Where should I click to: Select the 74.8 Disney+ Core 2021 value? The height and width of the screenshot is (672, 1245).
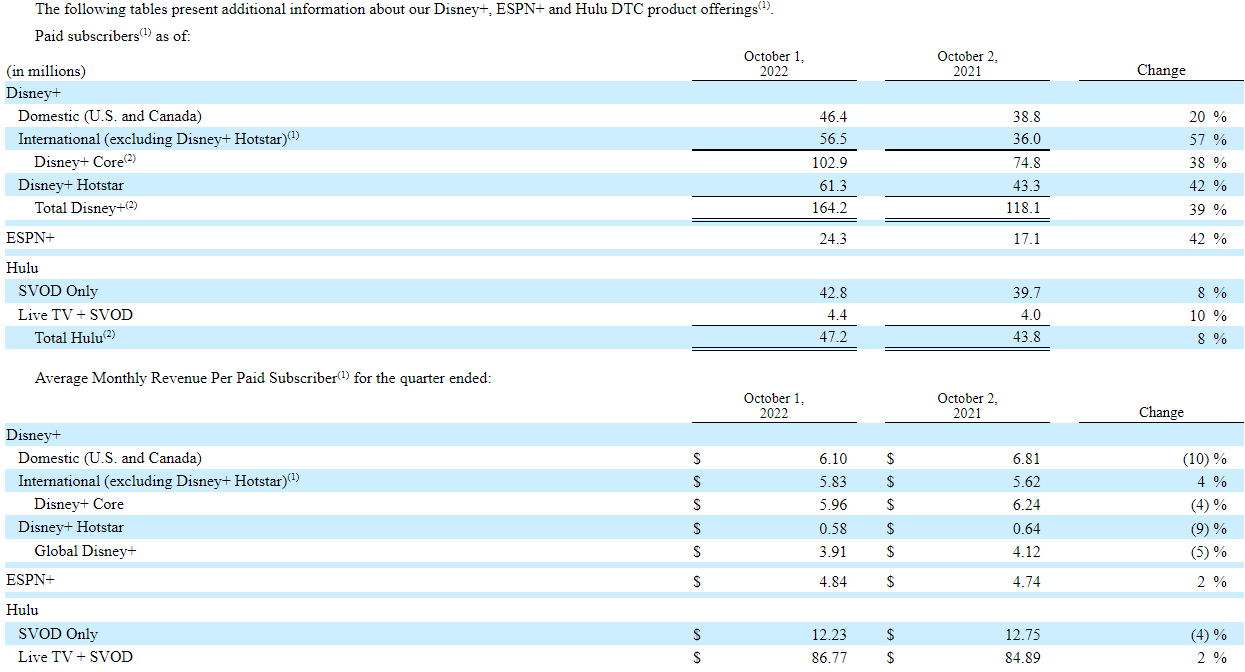tap(1026, 163)
